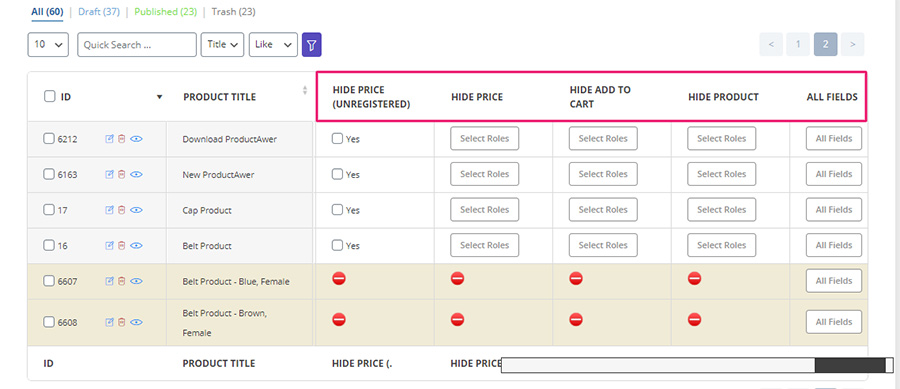
Task: Enable Yes for Cap Product unregistered price
Action: tap(338, 209)
